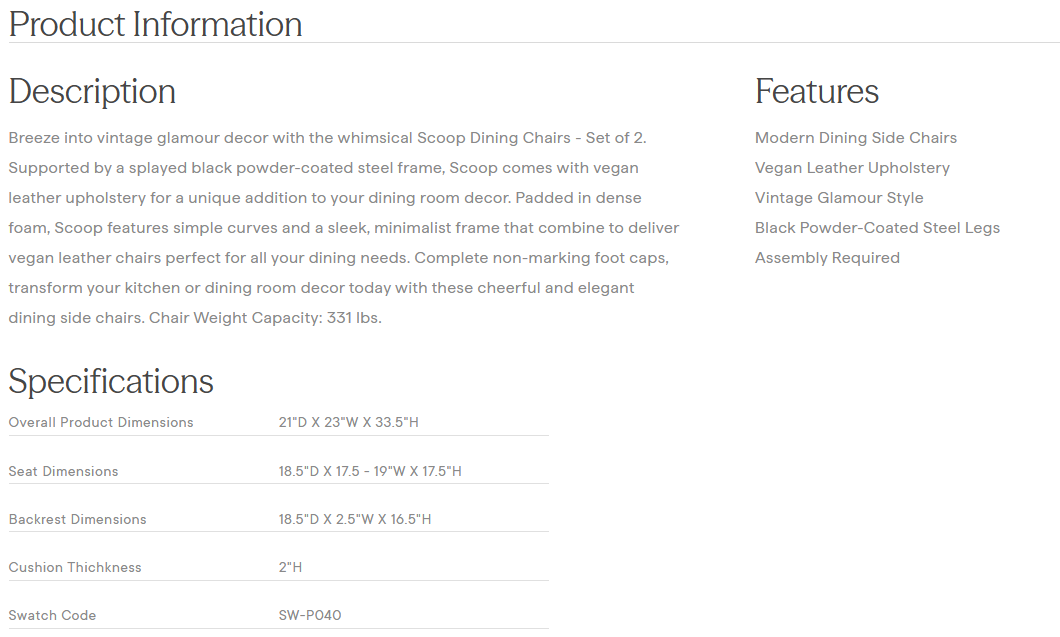
Task: Click the Vegan Leather Upholstery feature
Action: 852,168
